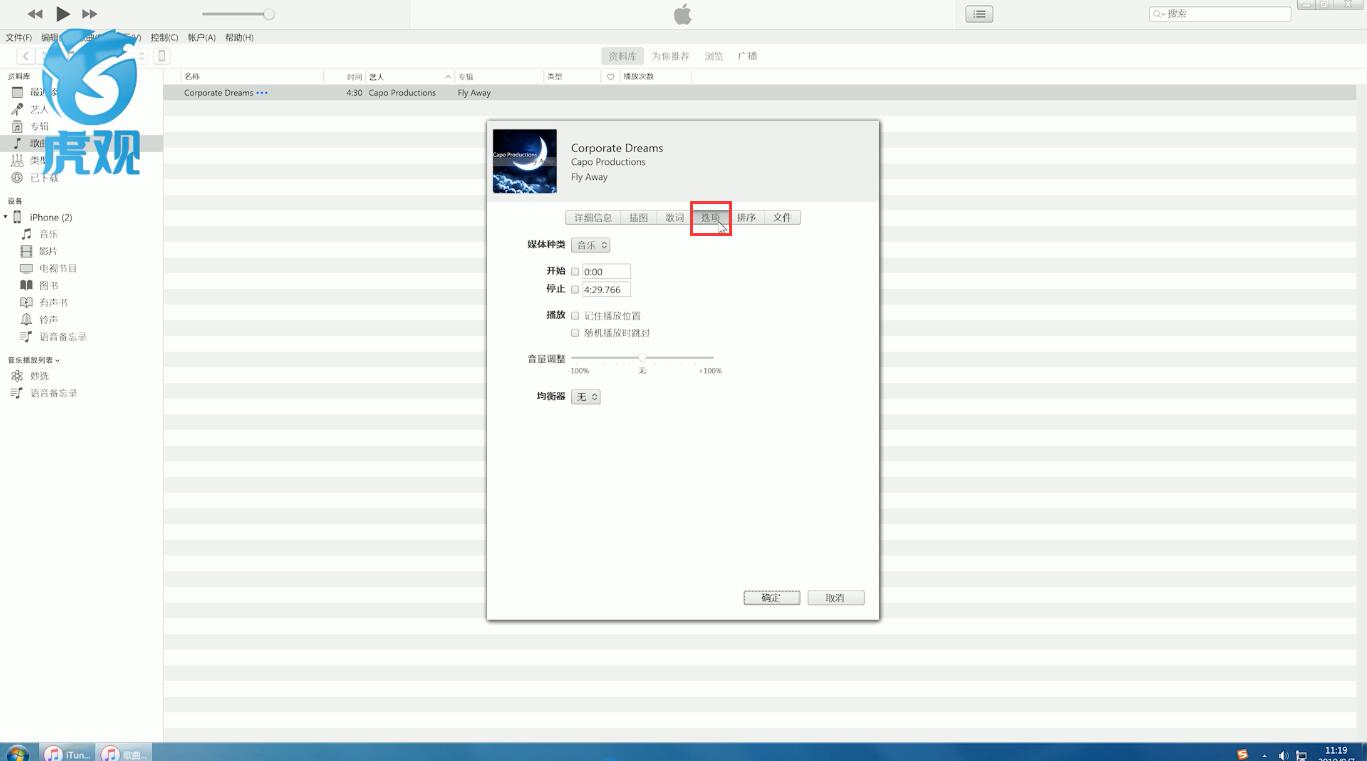
Task: Check 记住播放位置 remember playback position
Action: (x=575, y=316)
